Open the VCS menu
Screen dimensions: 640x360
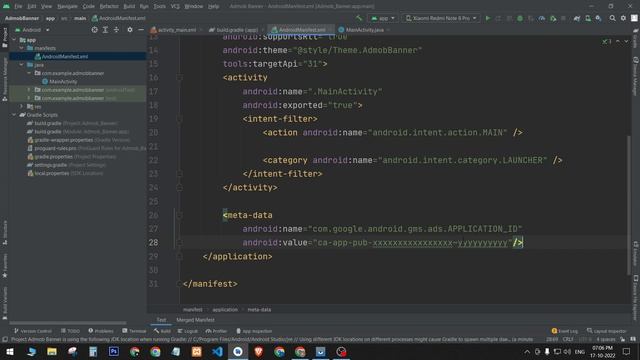coord(175,7)
